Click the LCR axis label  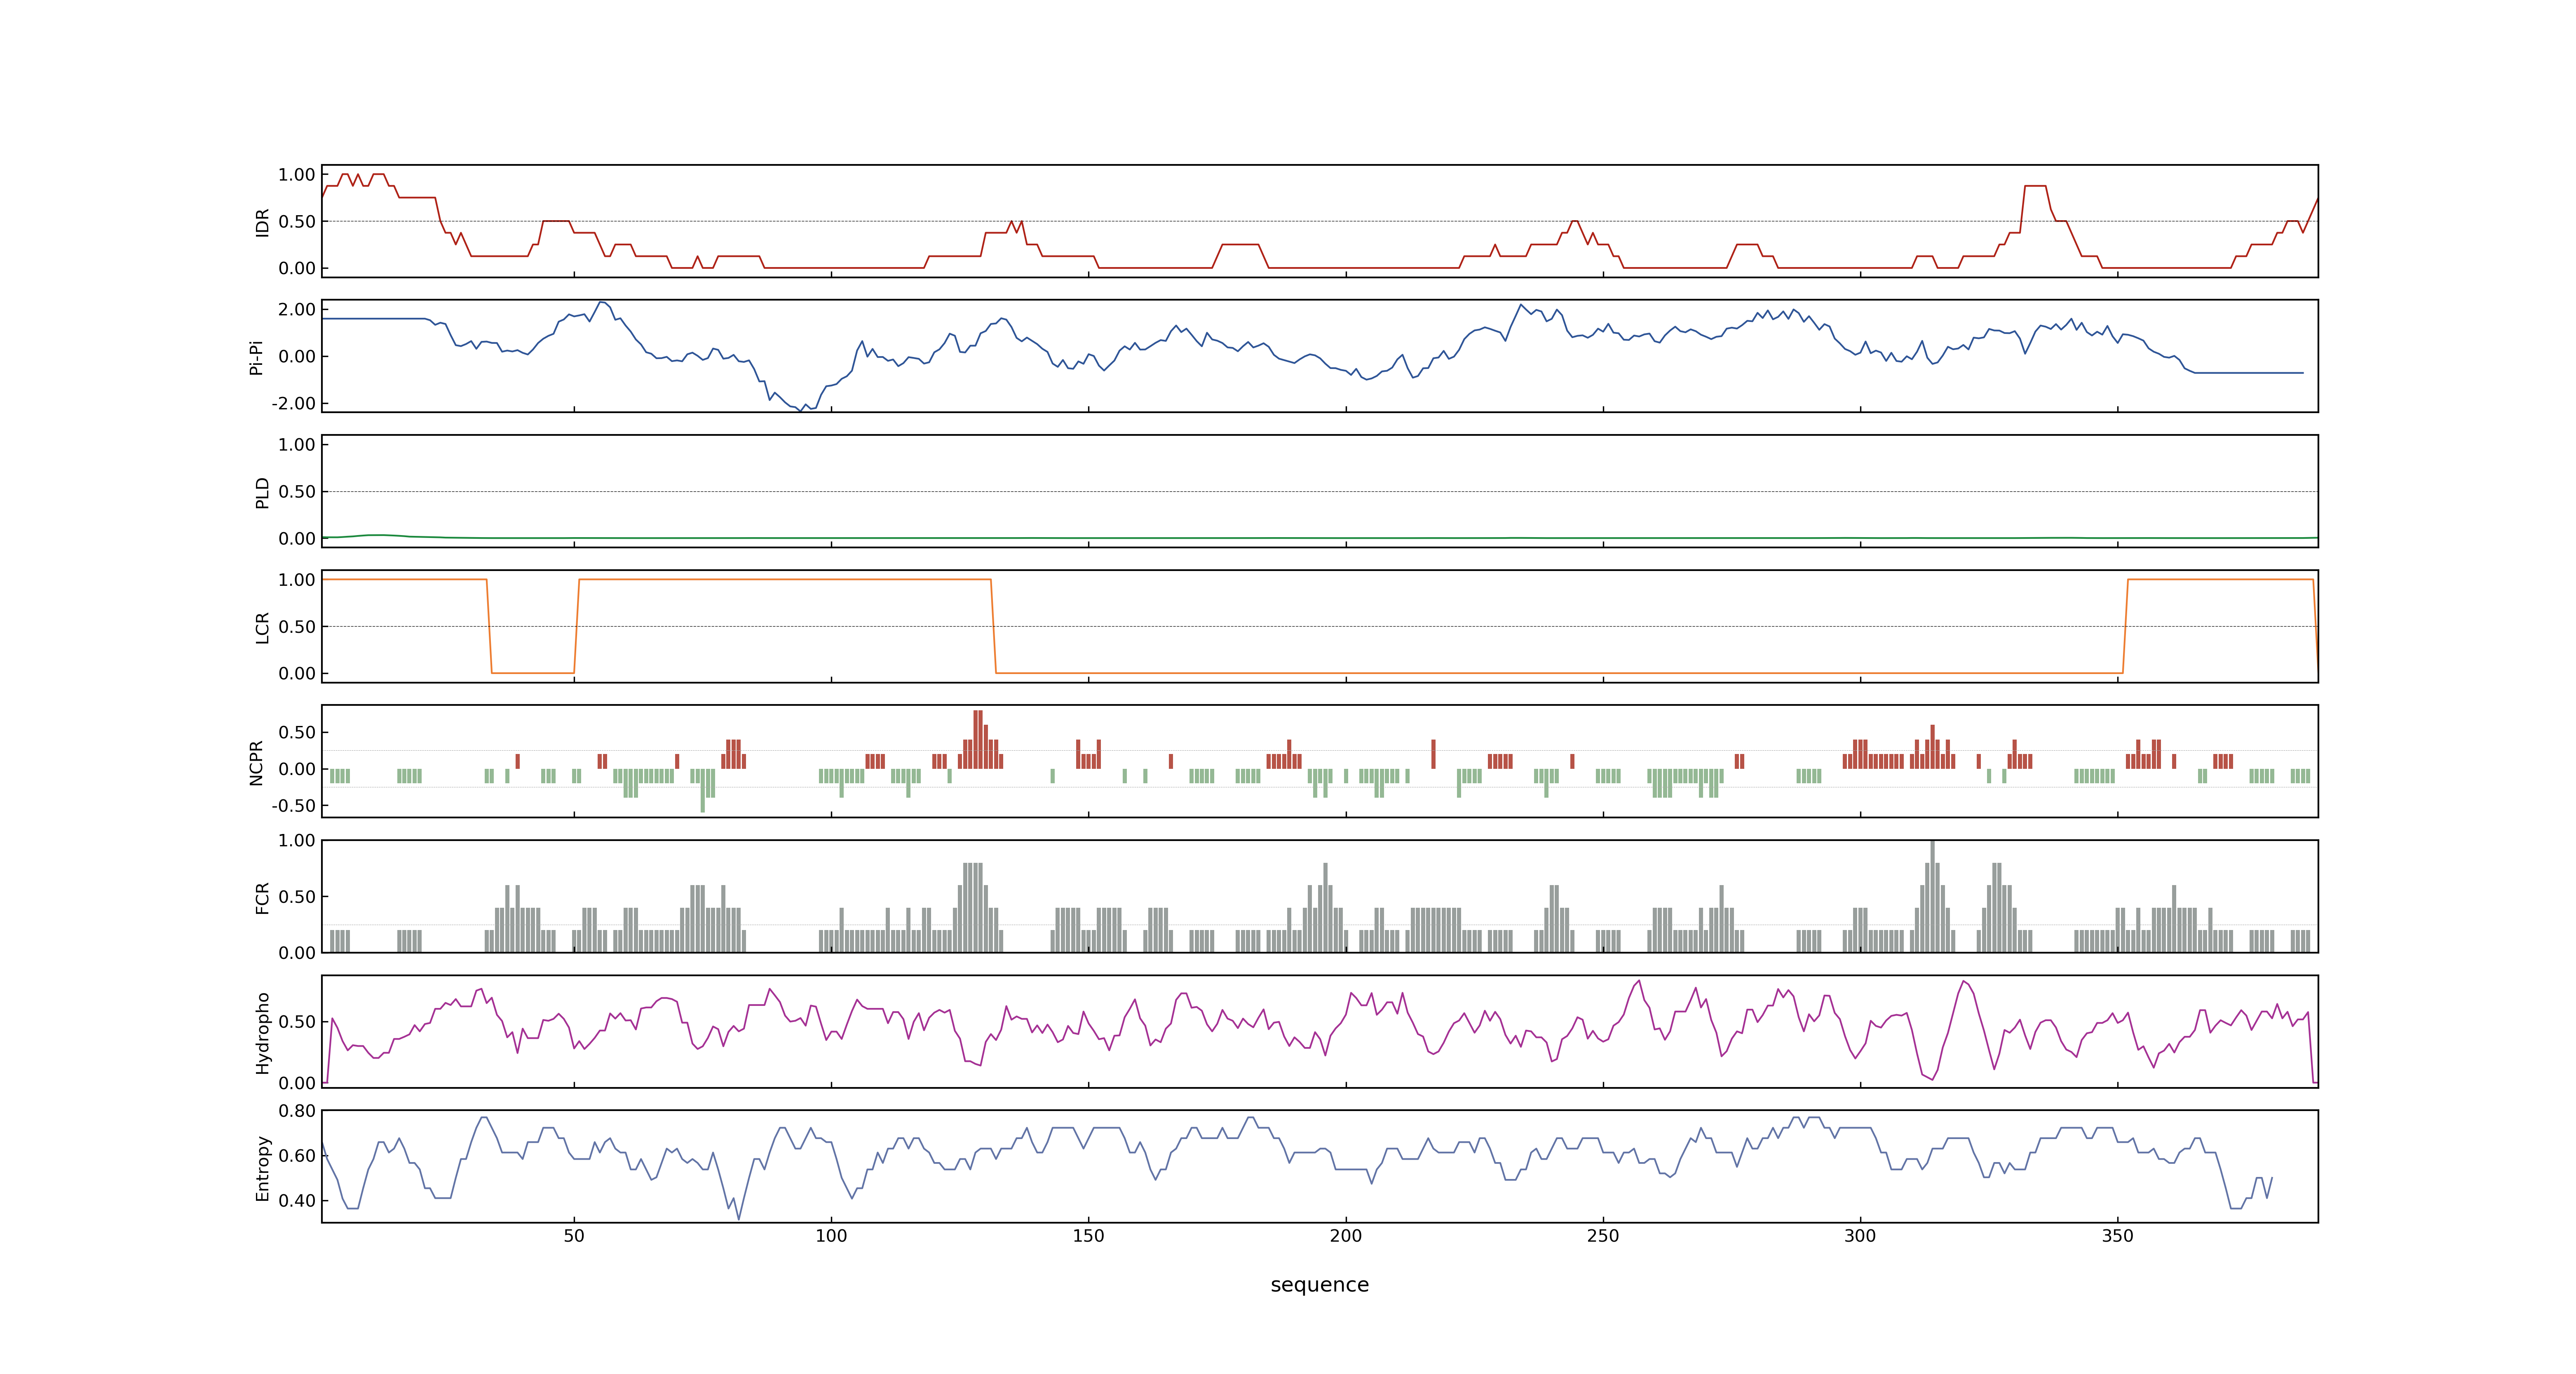tap(262, 628)
